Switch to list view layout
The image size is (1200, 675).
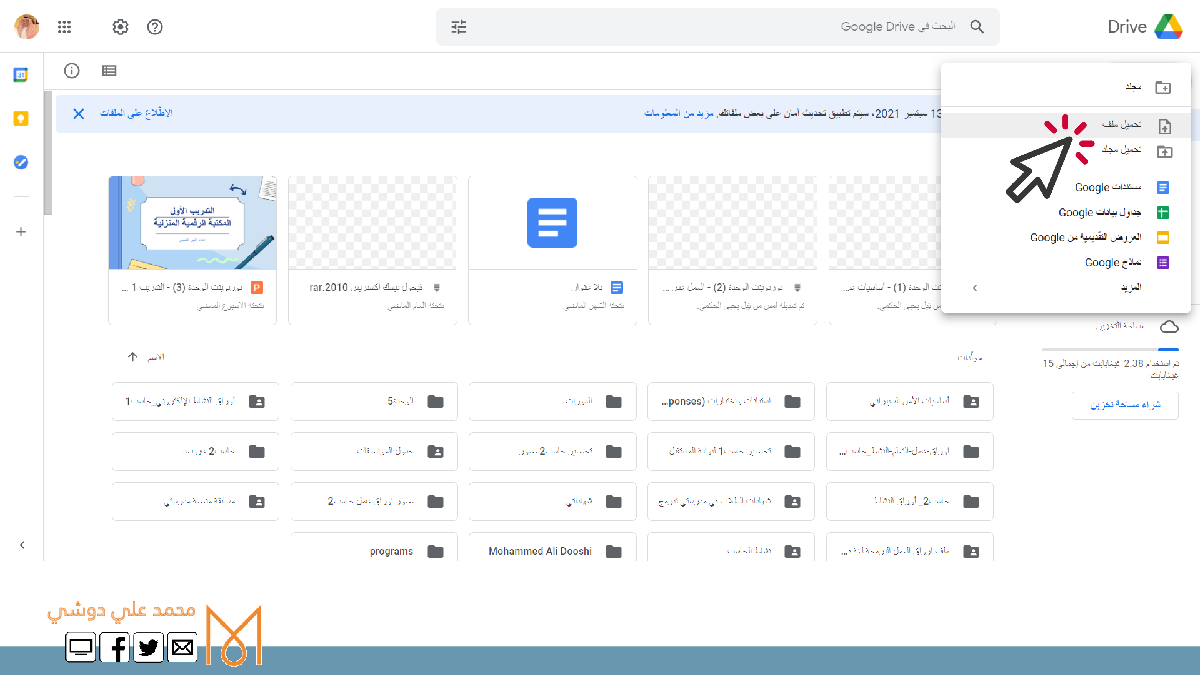(109, 71)
